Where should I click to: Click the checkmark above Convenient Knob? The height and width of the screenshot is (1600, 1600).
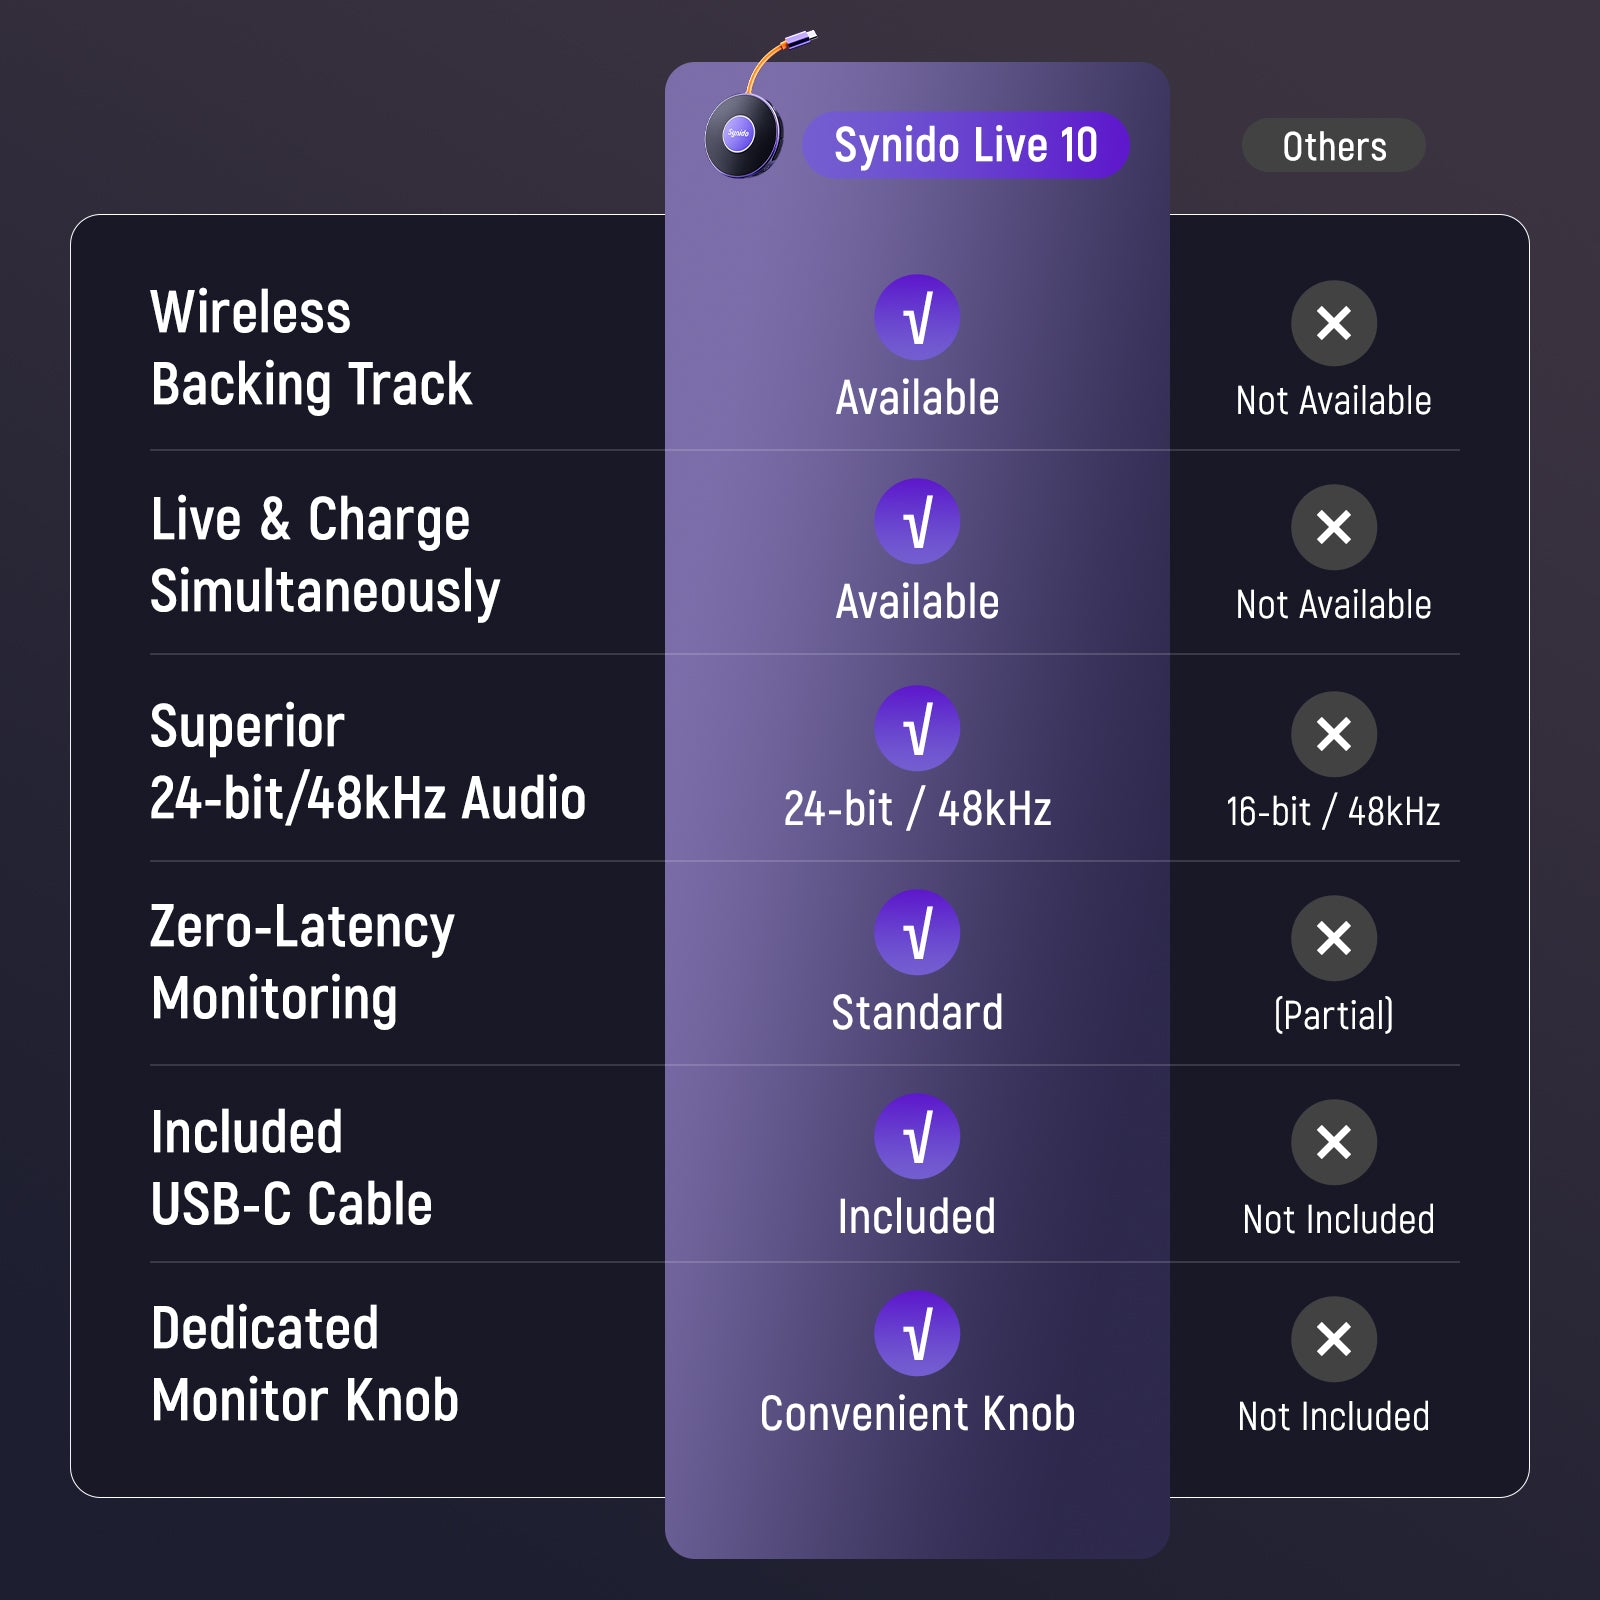tap(917, 1333)
